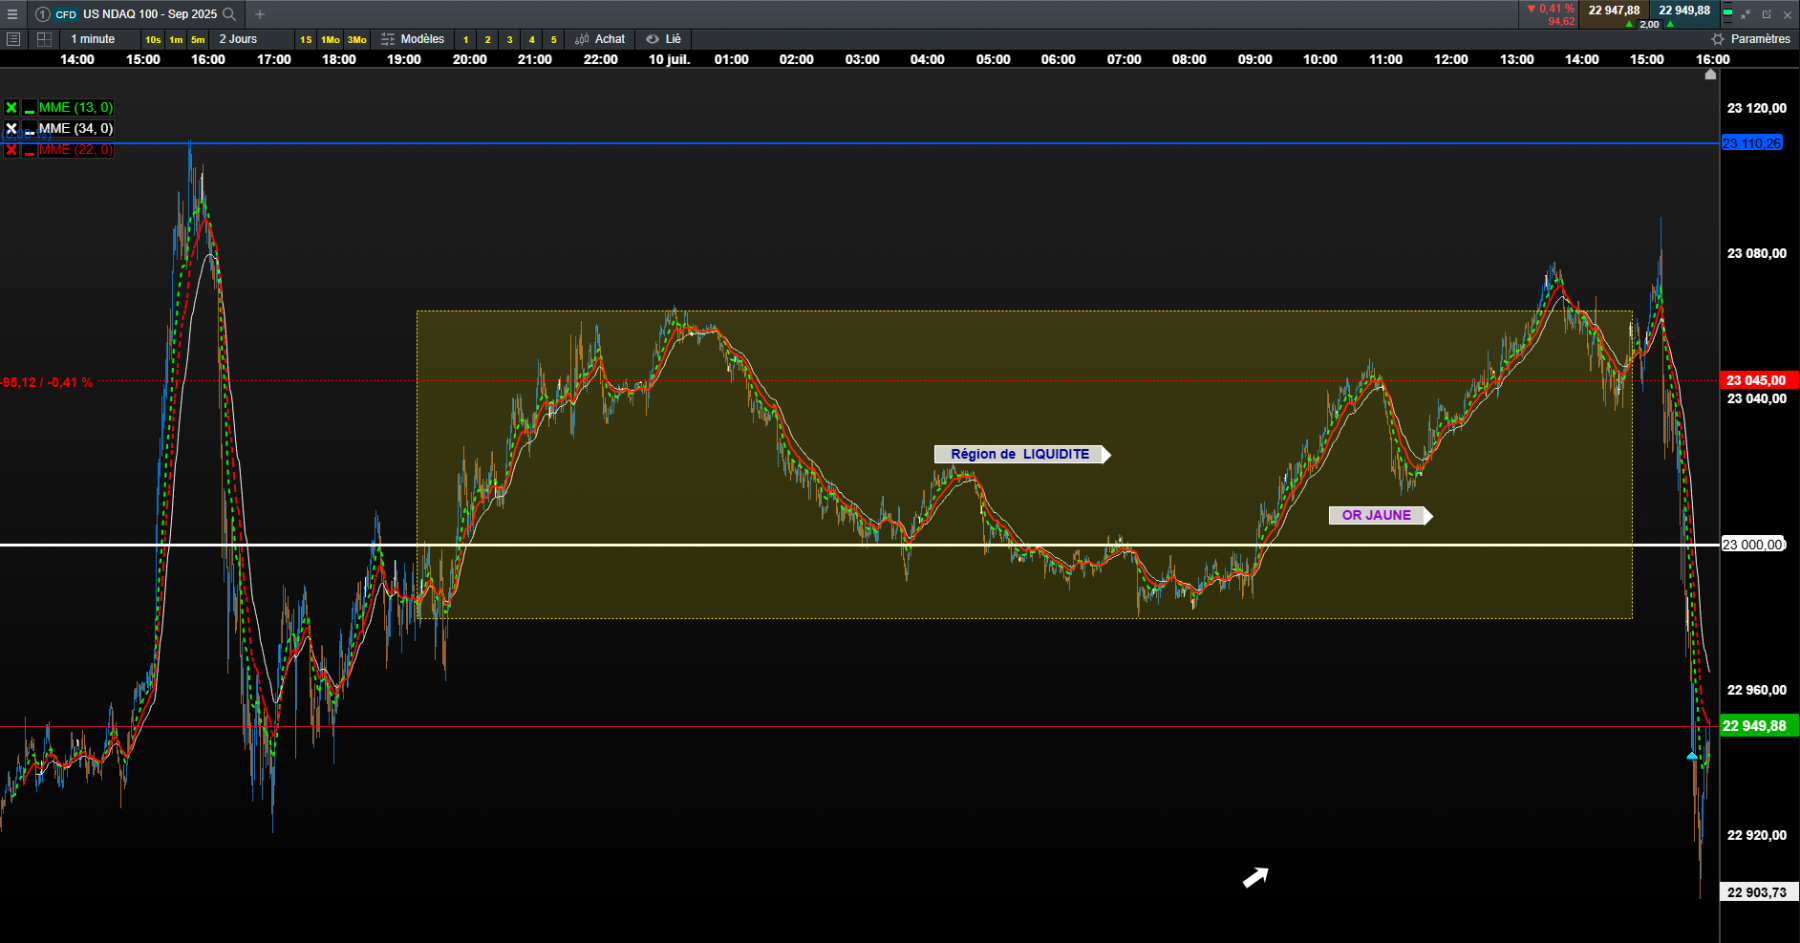Image resolution: width=1800 pixels, height=943 pixels.
Task: Click the search magnifier next to US NDAQ 100
Action: tap(229, 14)
